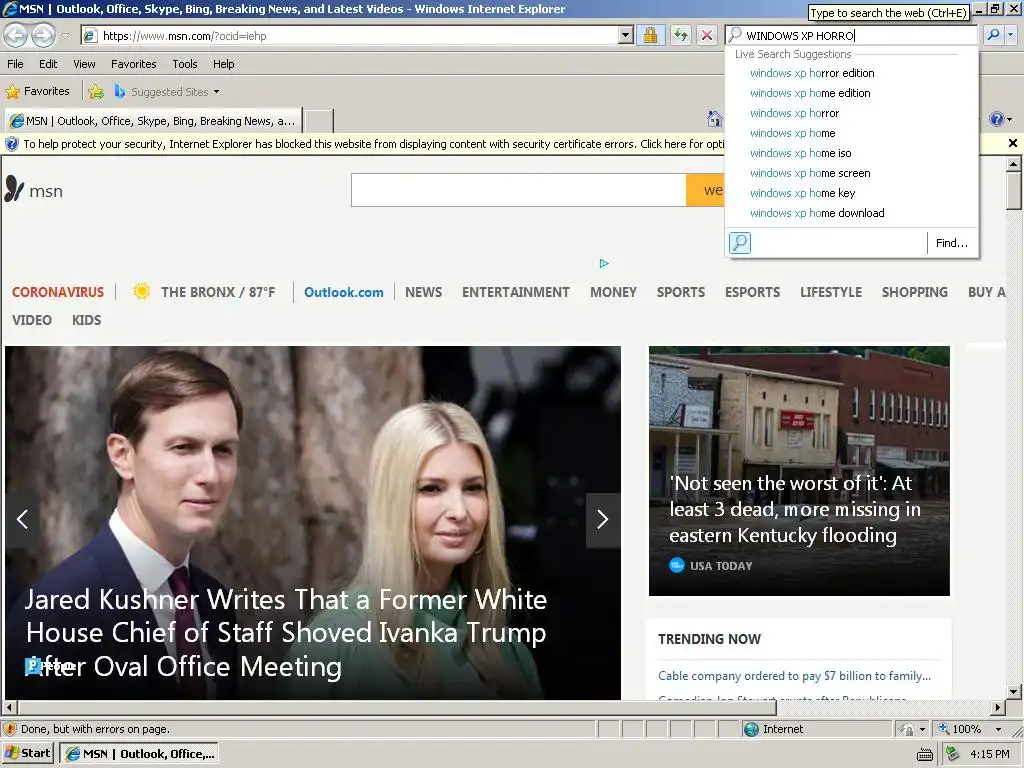Click the Back navigation arrow

[x=16, y=35]
